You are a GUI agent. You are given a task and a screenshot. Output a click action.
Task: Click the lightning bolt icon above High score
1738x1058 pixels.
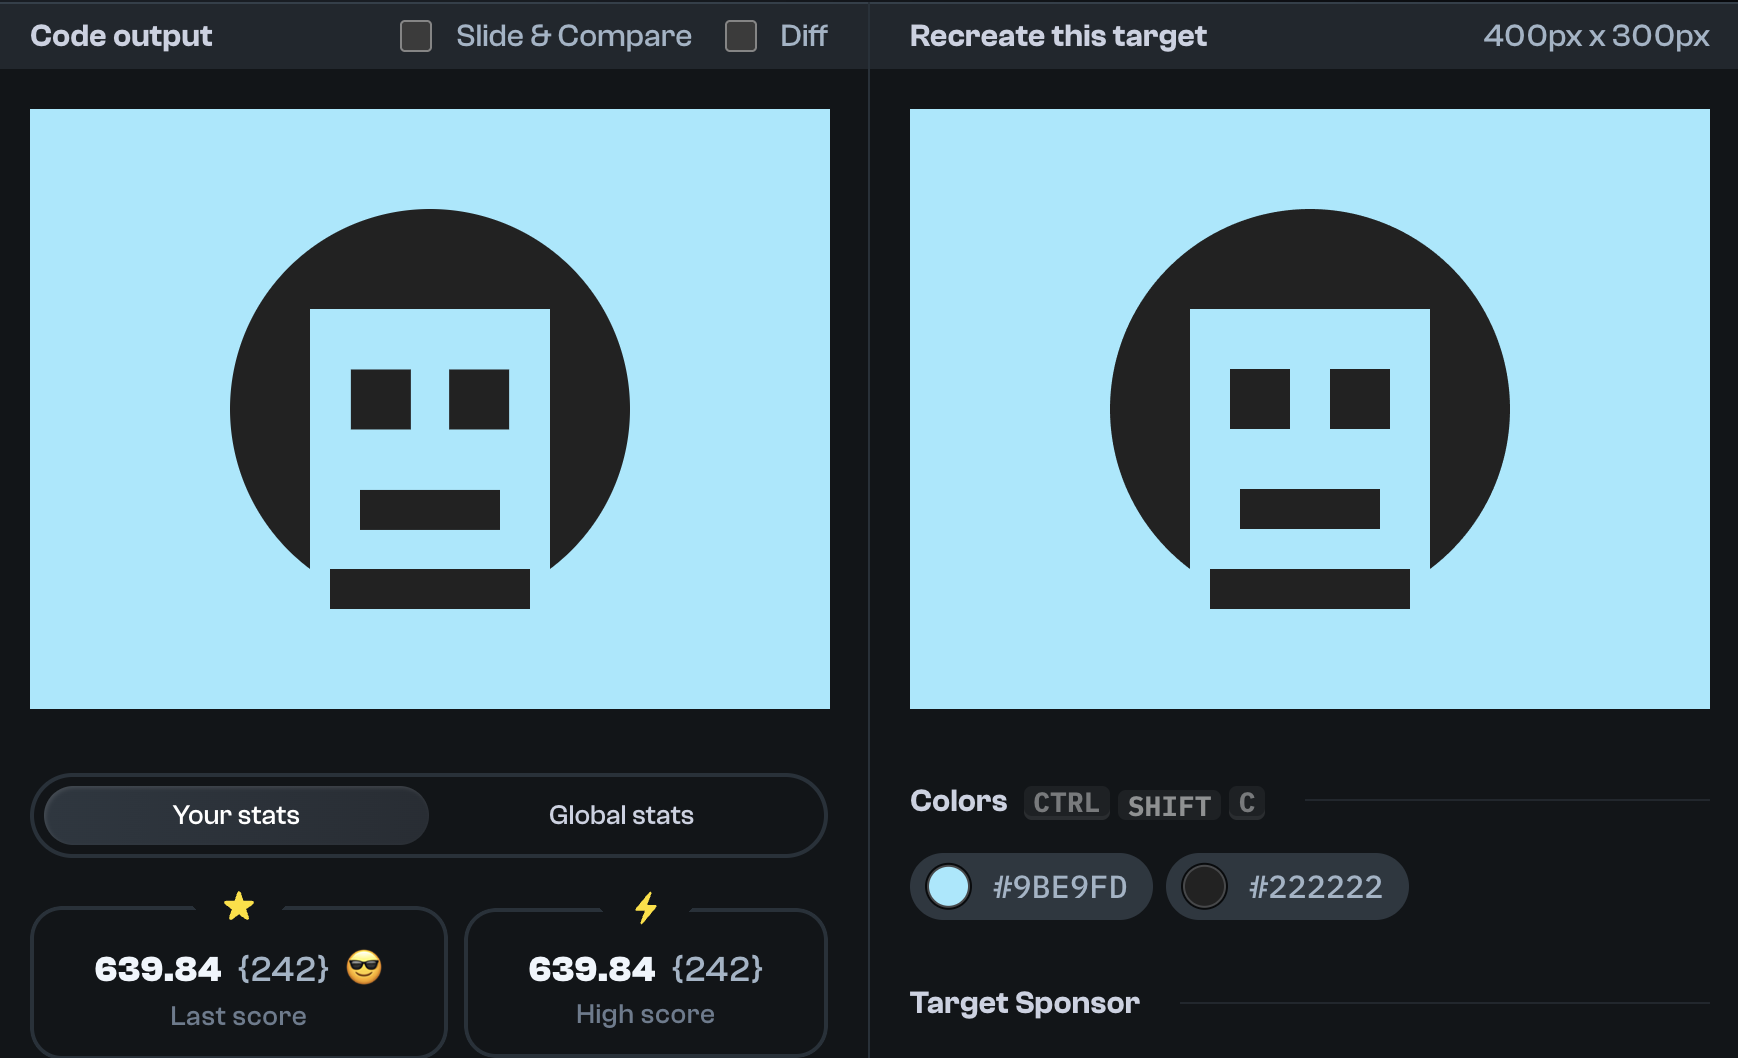646,907
